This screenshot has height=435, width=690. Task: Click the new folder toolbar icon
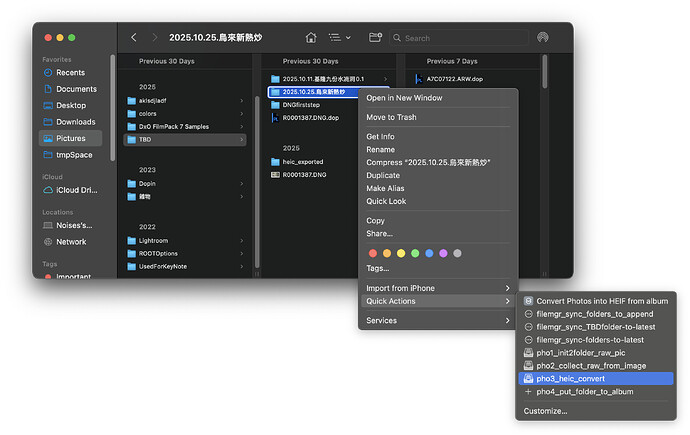pos(375,38)
